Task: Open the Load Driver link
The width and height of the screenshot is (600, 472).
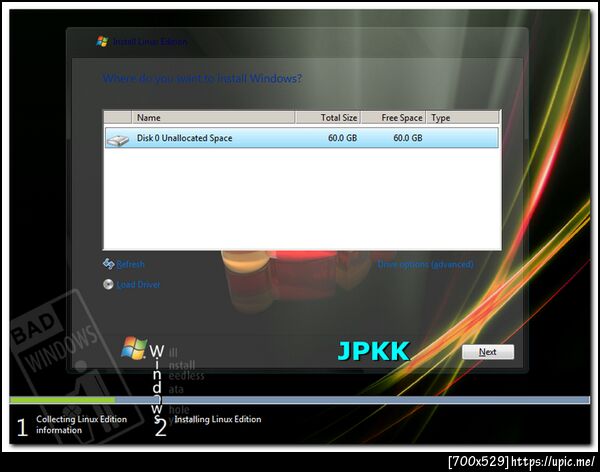Action: coord(138,284)
